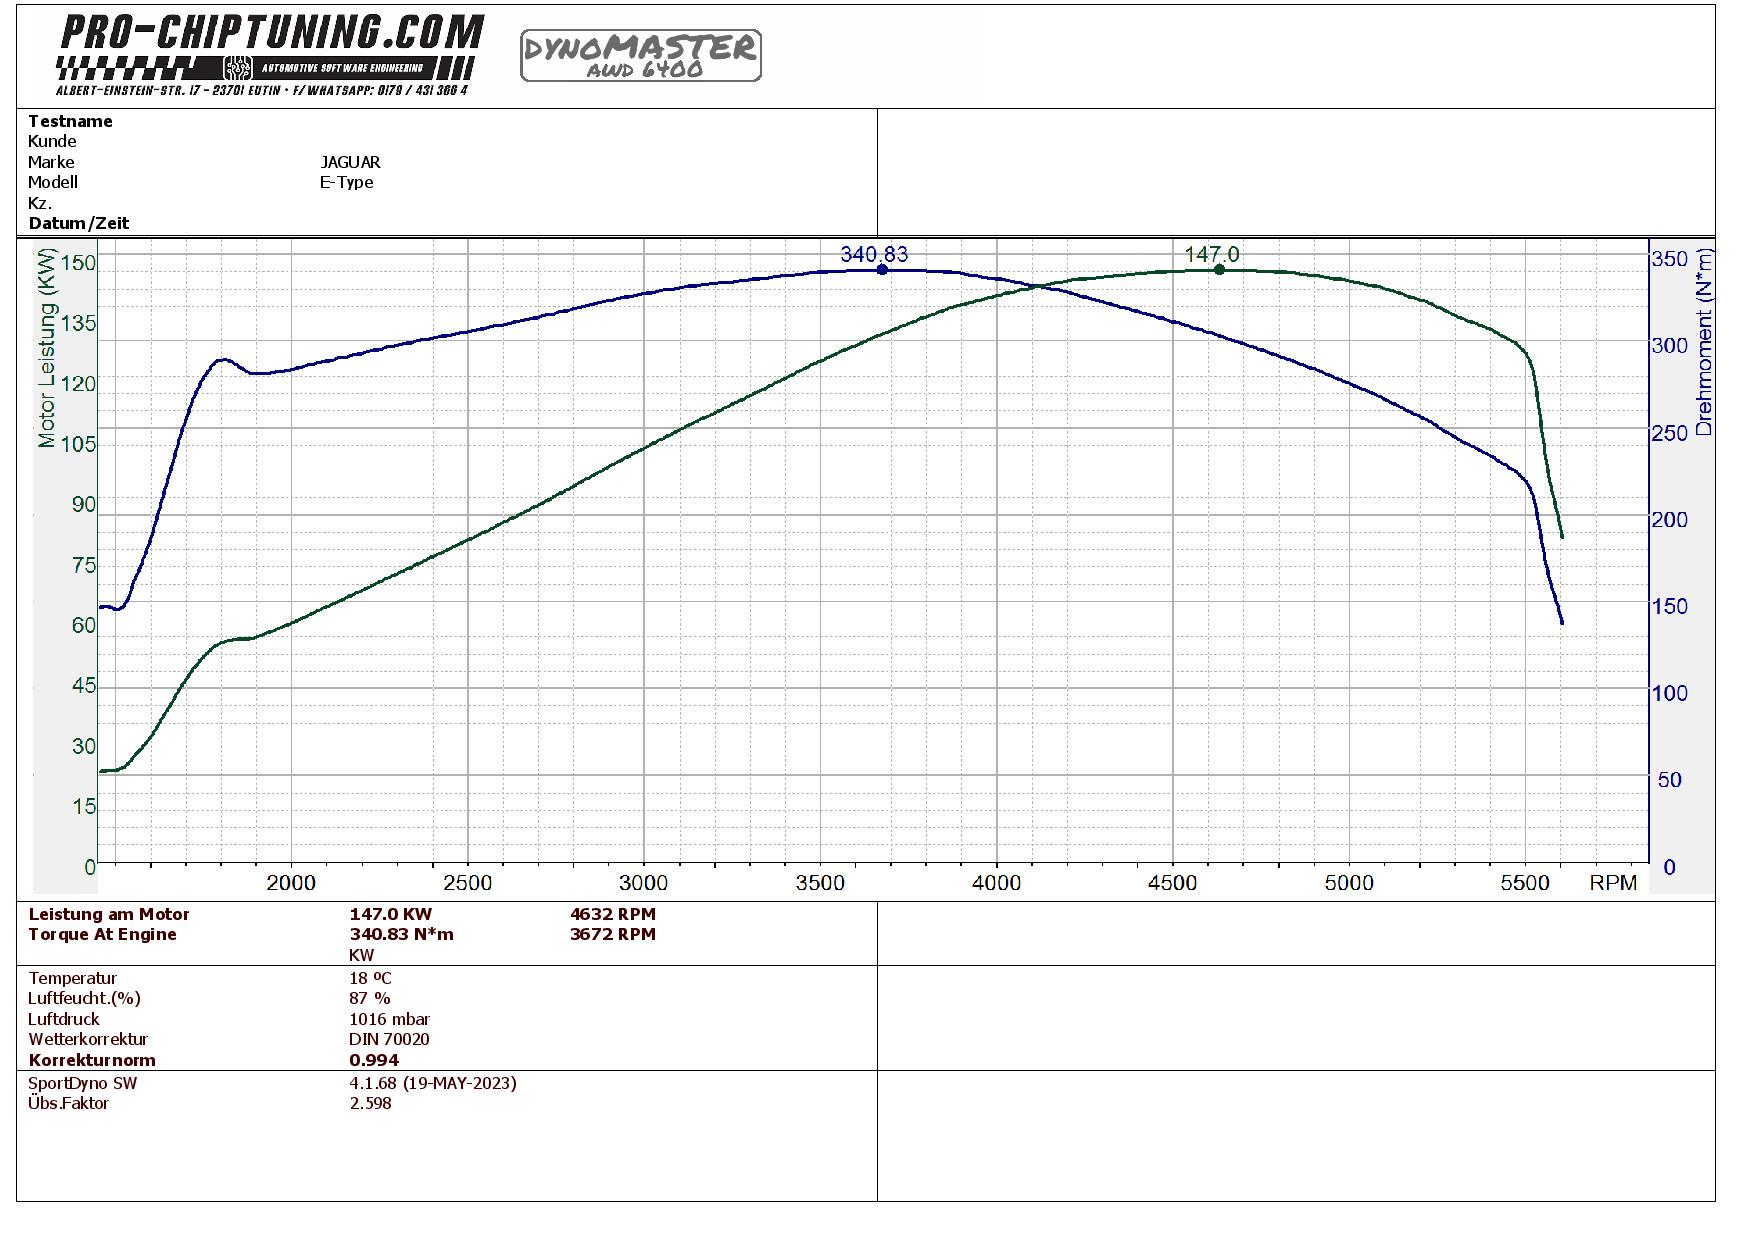
Task: Click the 4632 RPM power result value
Action: [x=612, y=914]
